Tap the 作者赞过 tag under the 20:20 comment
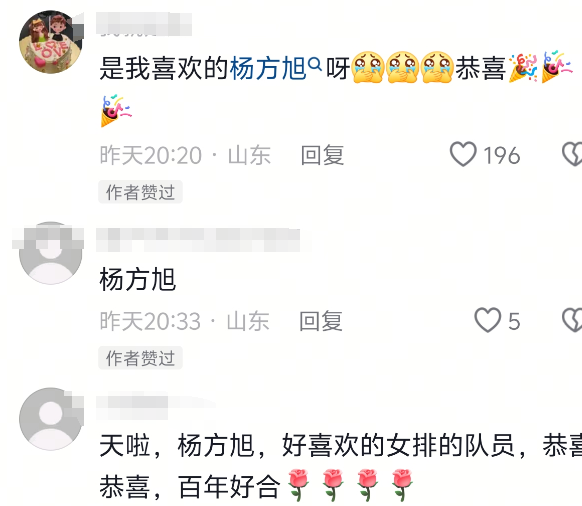 point(140,192)
